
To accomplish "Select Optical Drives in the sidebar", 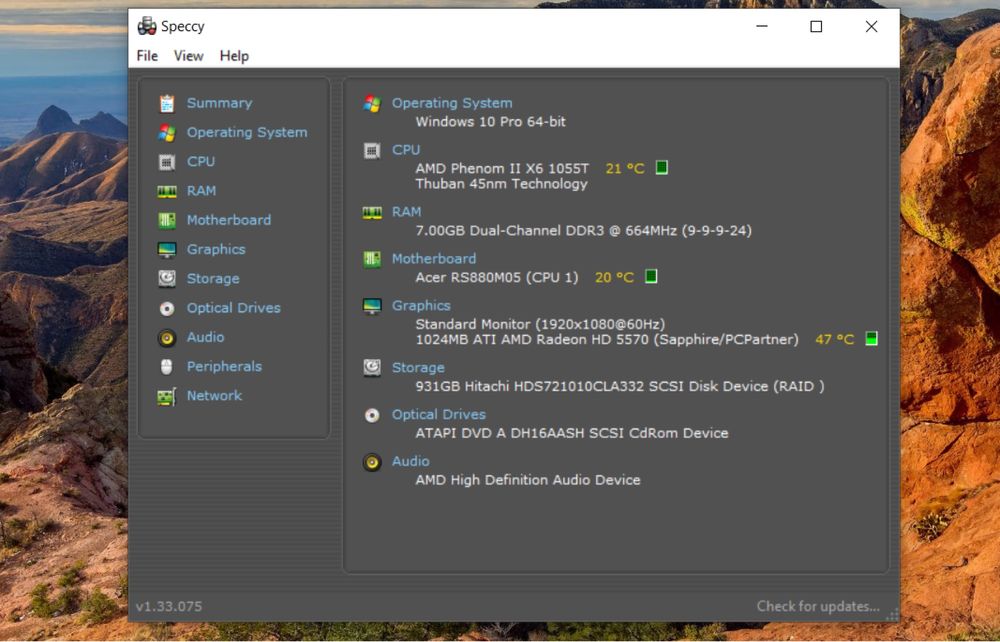I will 233,309.
